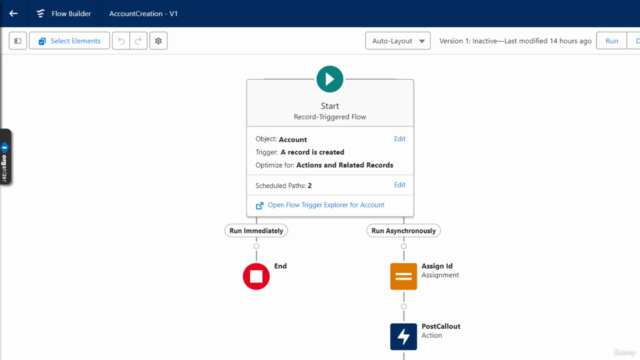Screen dimensions: 640x360
Task: Click the Assign Id label text
Action: [437, 266]
